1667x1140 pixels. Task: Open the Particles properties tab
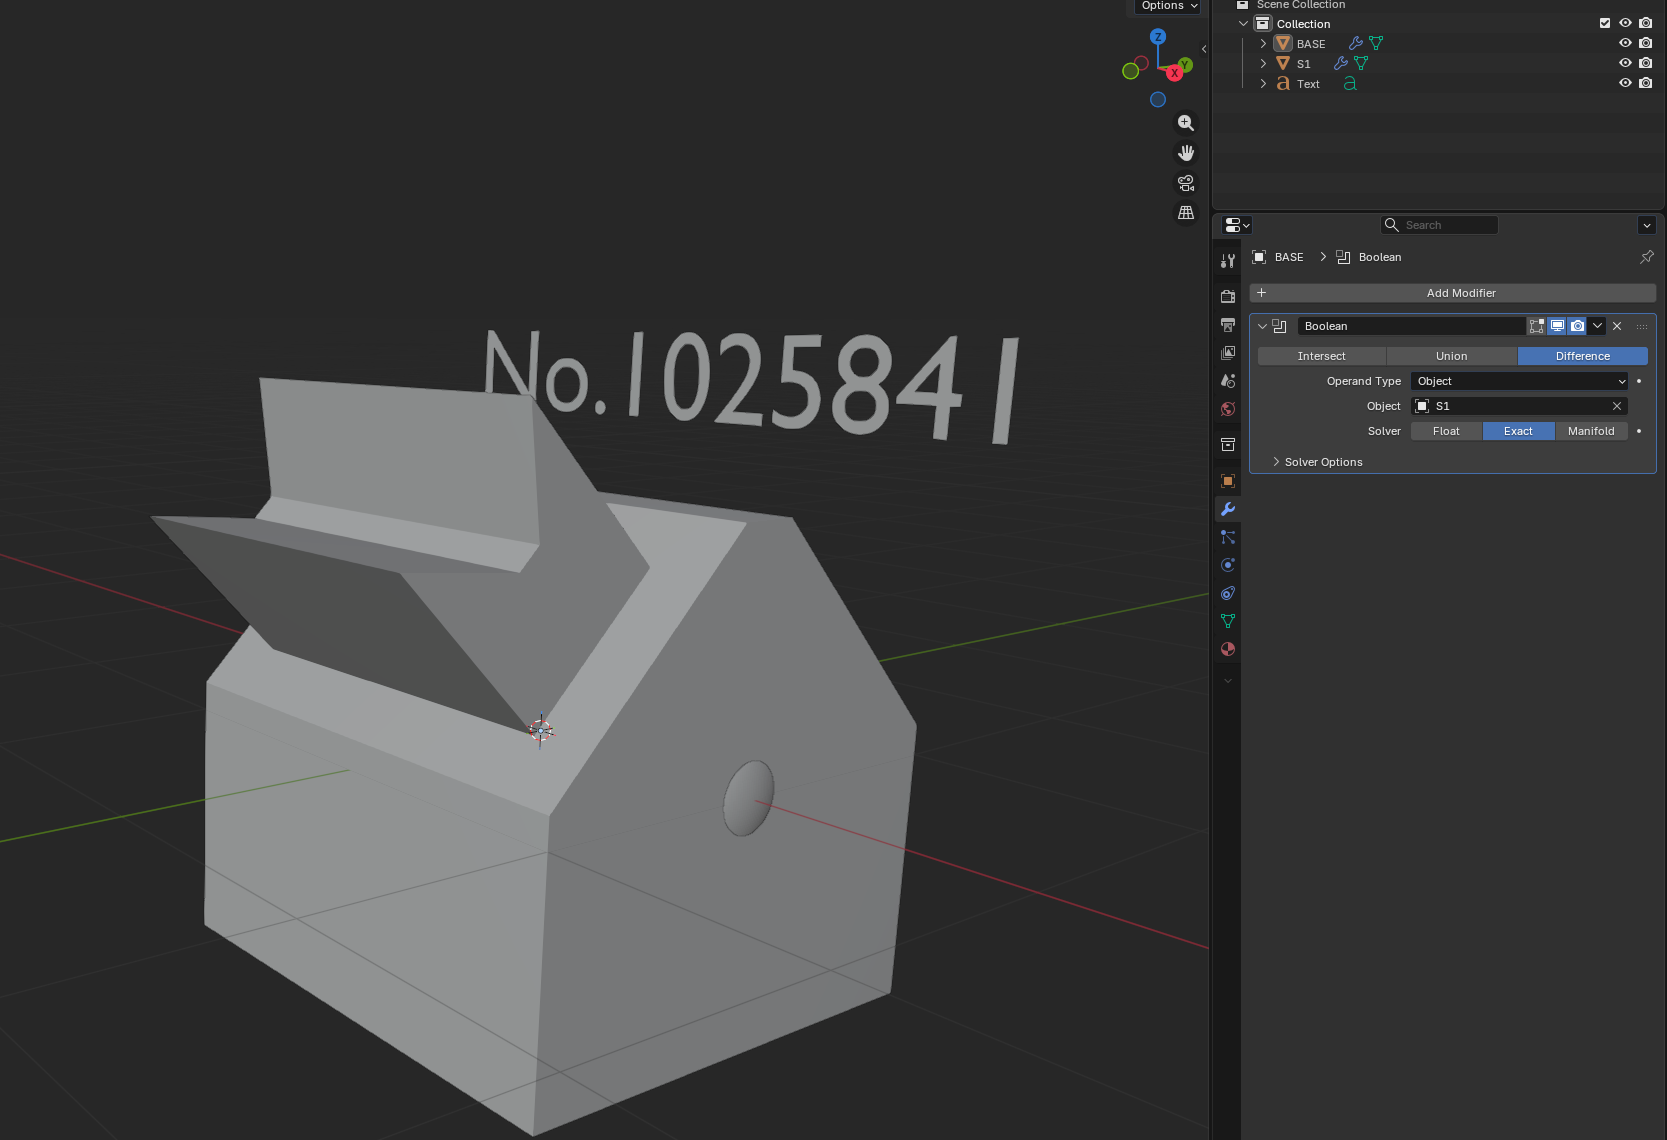(1228, 537)
